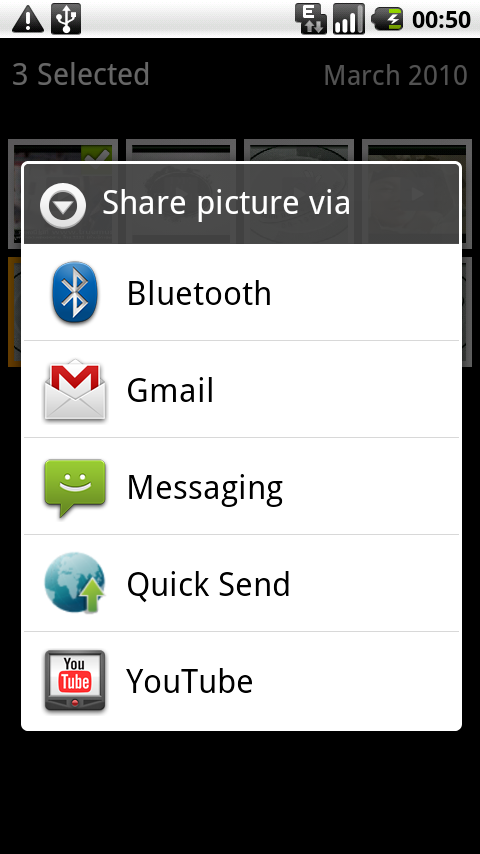Open the Share picture via dropdown arrow

tap(63, 205)
